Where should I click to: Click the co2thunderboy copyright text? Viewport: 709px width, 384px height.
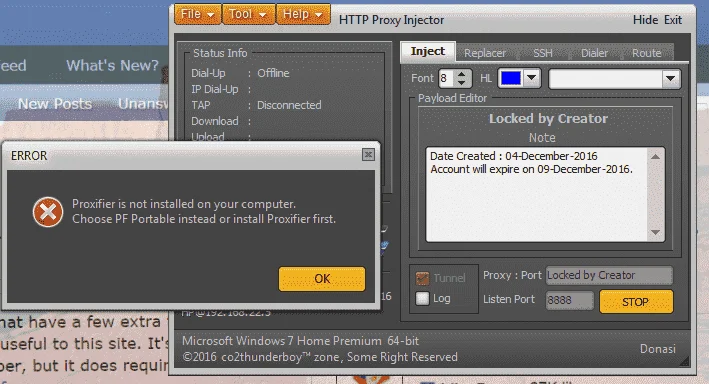[320, 357]
